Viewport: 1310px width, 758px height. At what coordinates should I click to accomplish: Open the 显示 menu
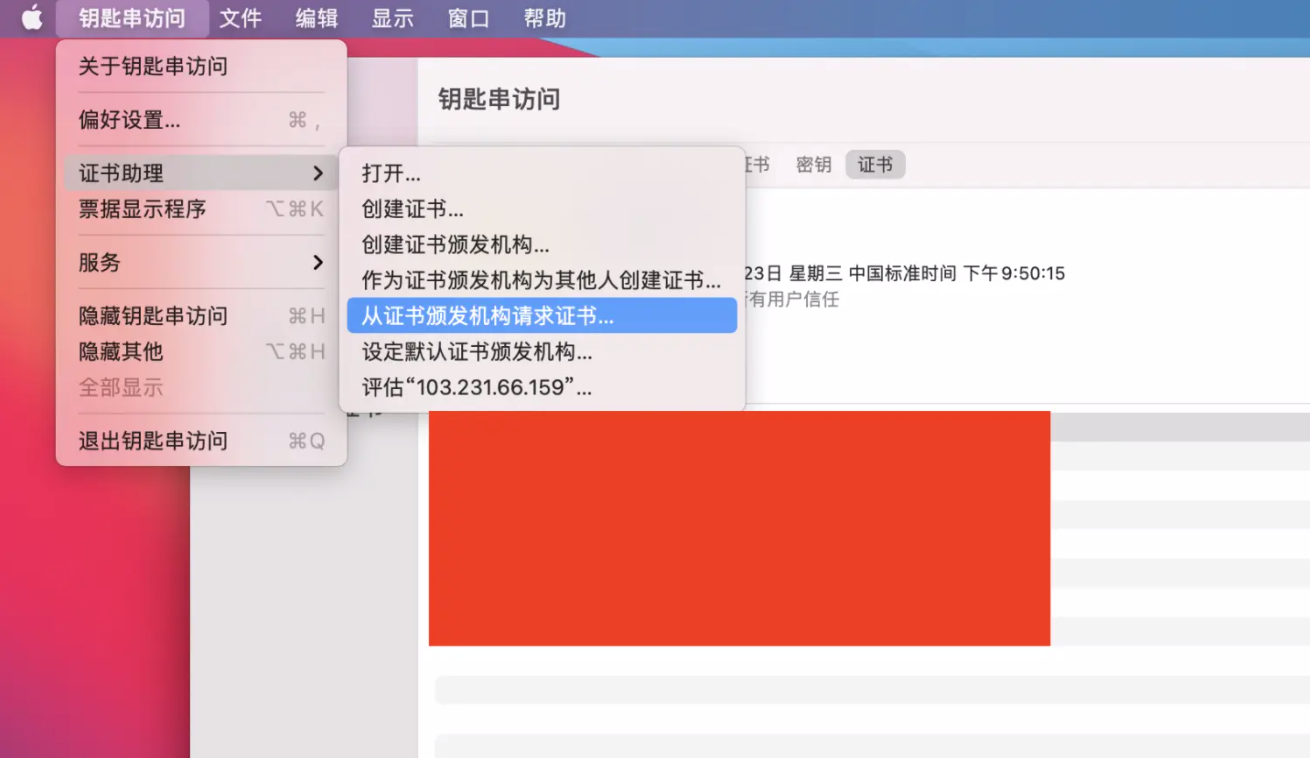[x=393, y=18]
